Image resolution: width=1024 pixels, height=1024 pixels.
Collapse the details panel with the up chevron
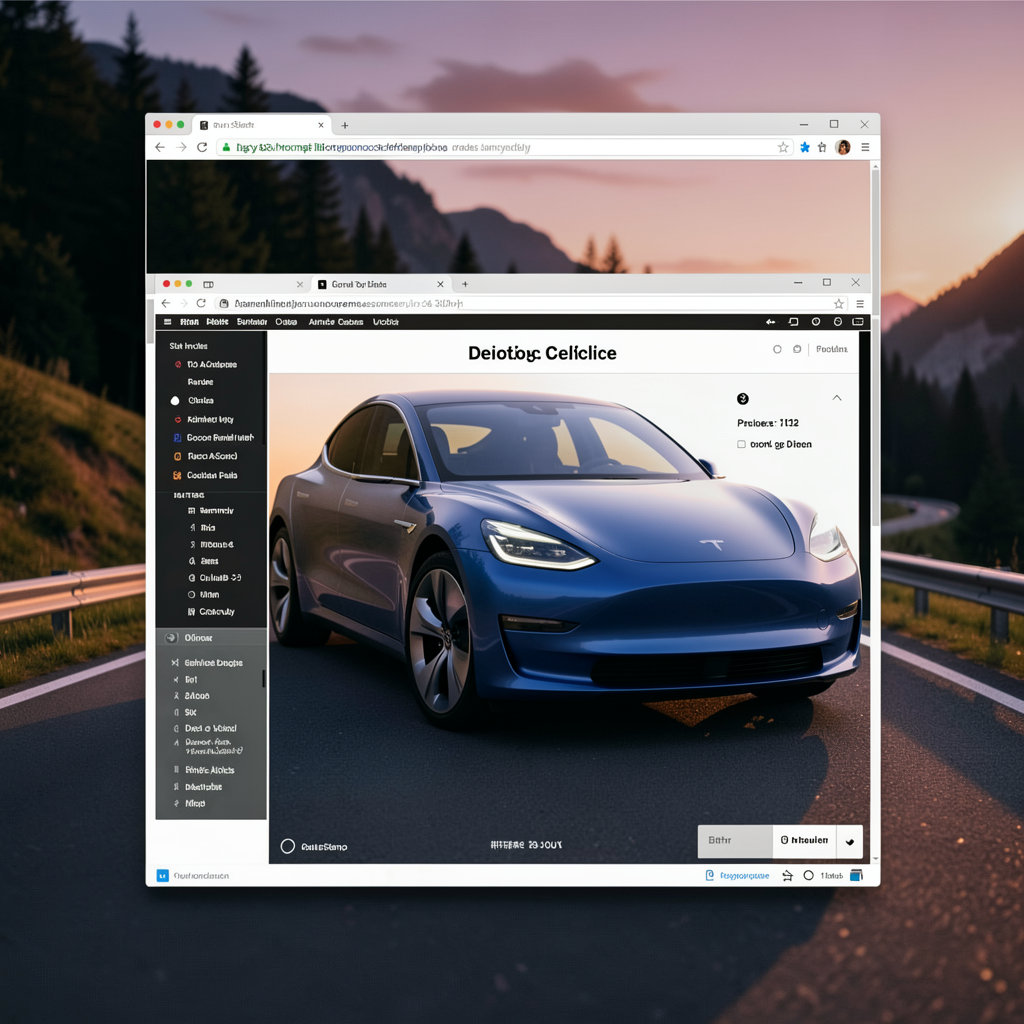(x=837, y=398)
